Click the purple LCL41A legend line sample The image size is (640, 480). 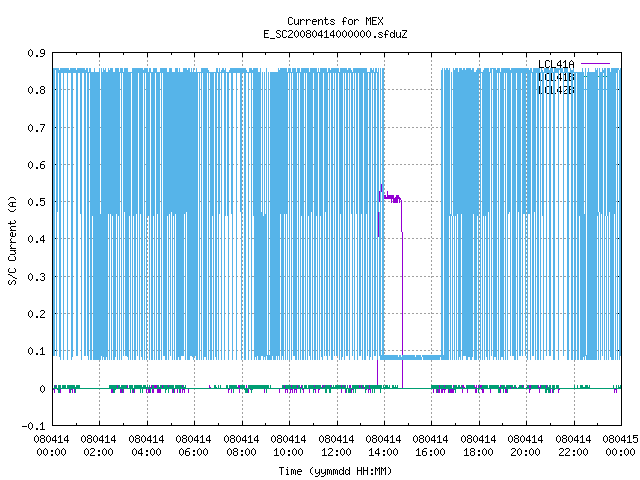(x=595, y=64)
